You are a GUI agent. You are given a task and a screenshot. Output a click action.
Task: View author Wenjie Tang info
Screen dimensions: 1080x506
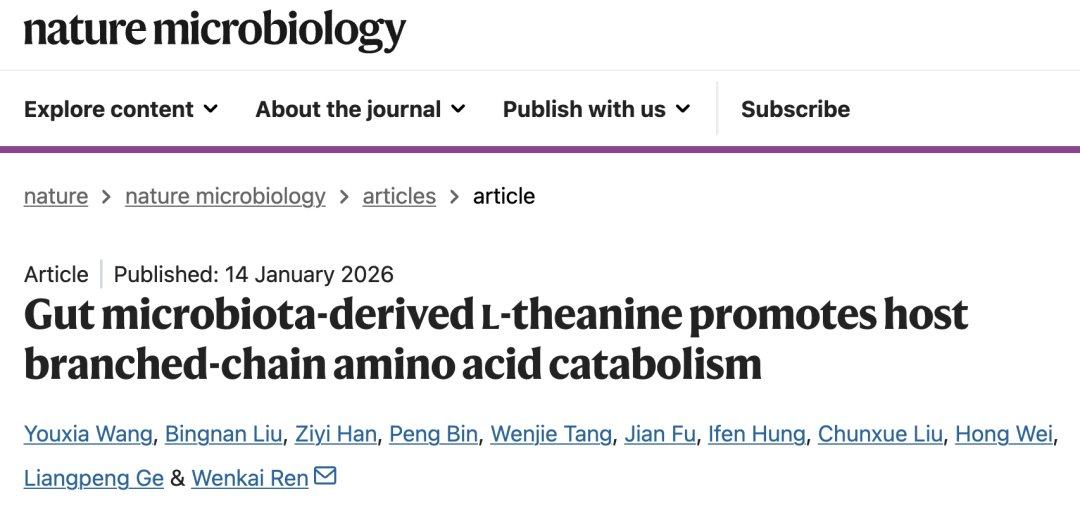(x=551, y=434)
